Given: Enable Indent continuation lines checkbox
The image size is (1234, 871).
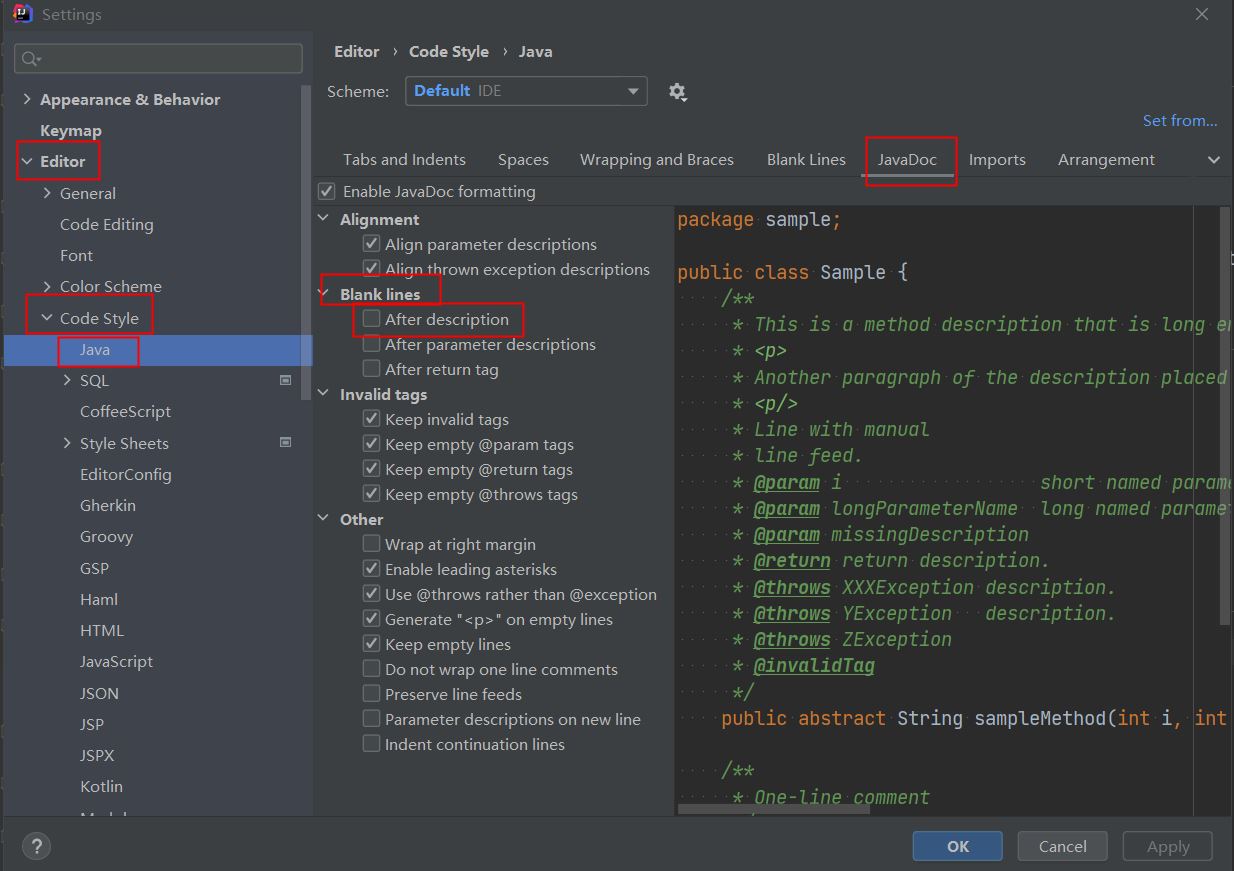Looking at the screenshot, I should [372, 744].
